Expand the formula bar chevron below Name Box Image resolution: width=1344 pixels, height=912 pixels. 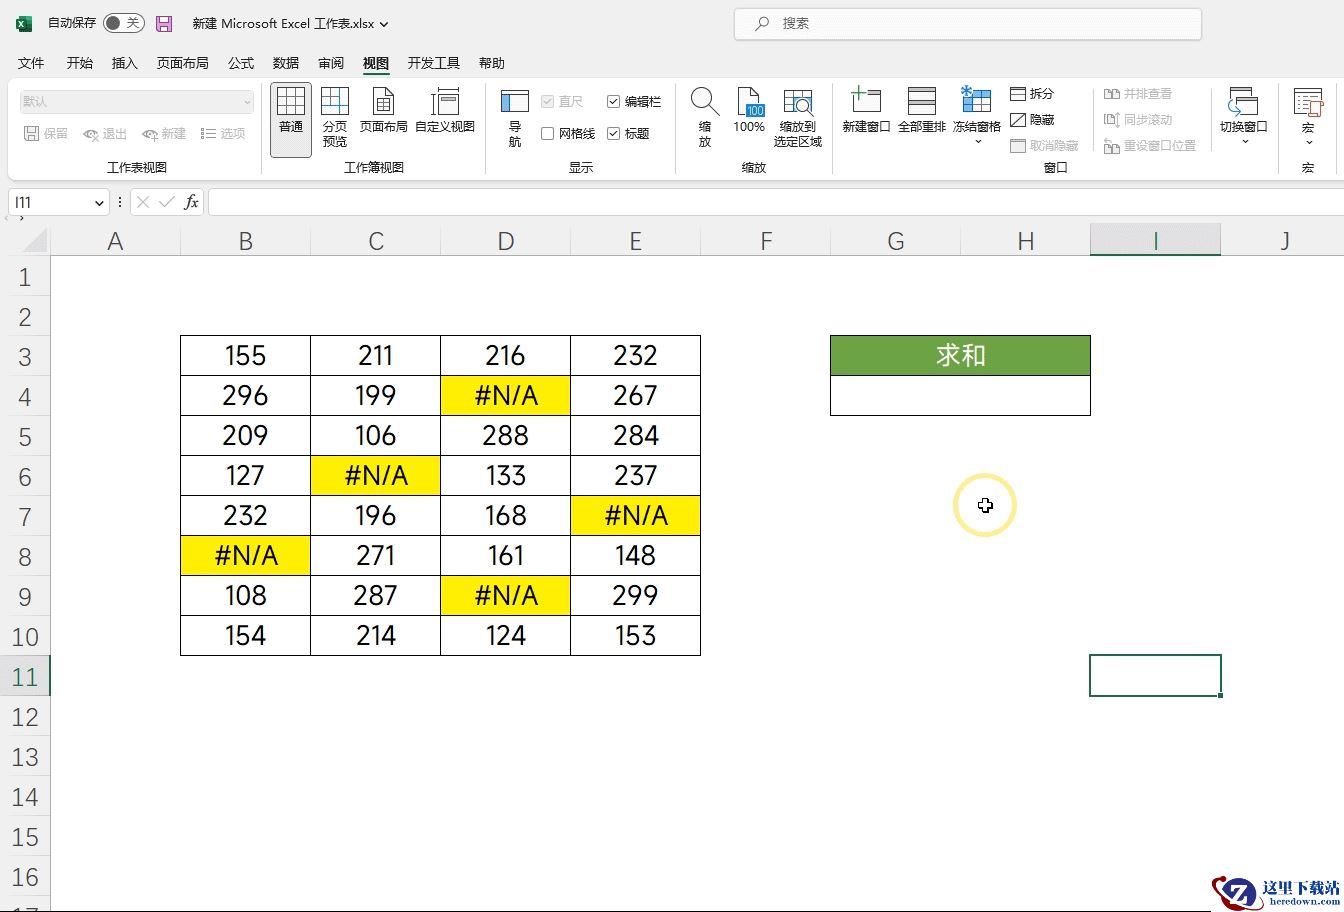click(21, 218)
